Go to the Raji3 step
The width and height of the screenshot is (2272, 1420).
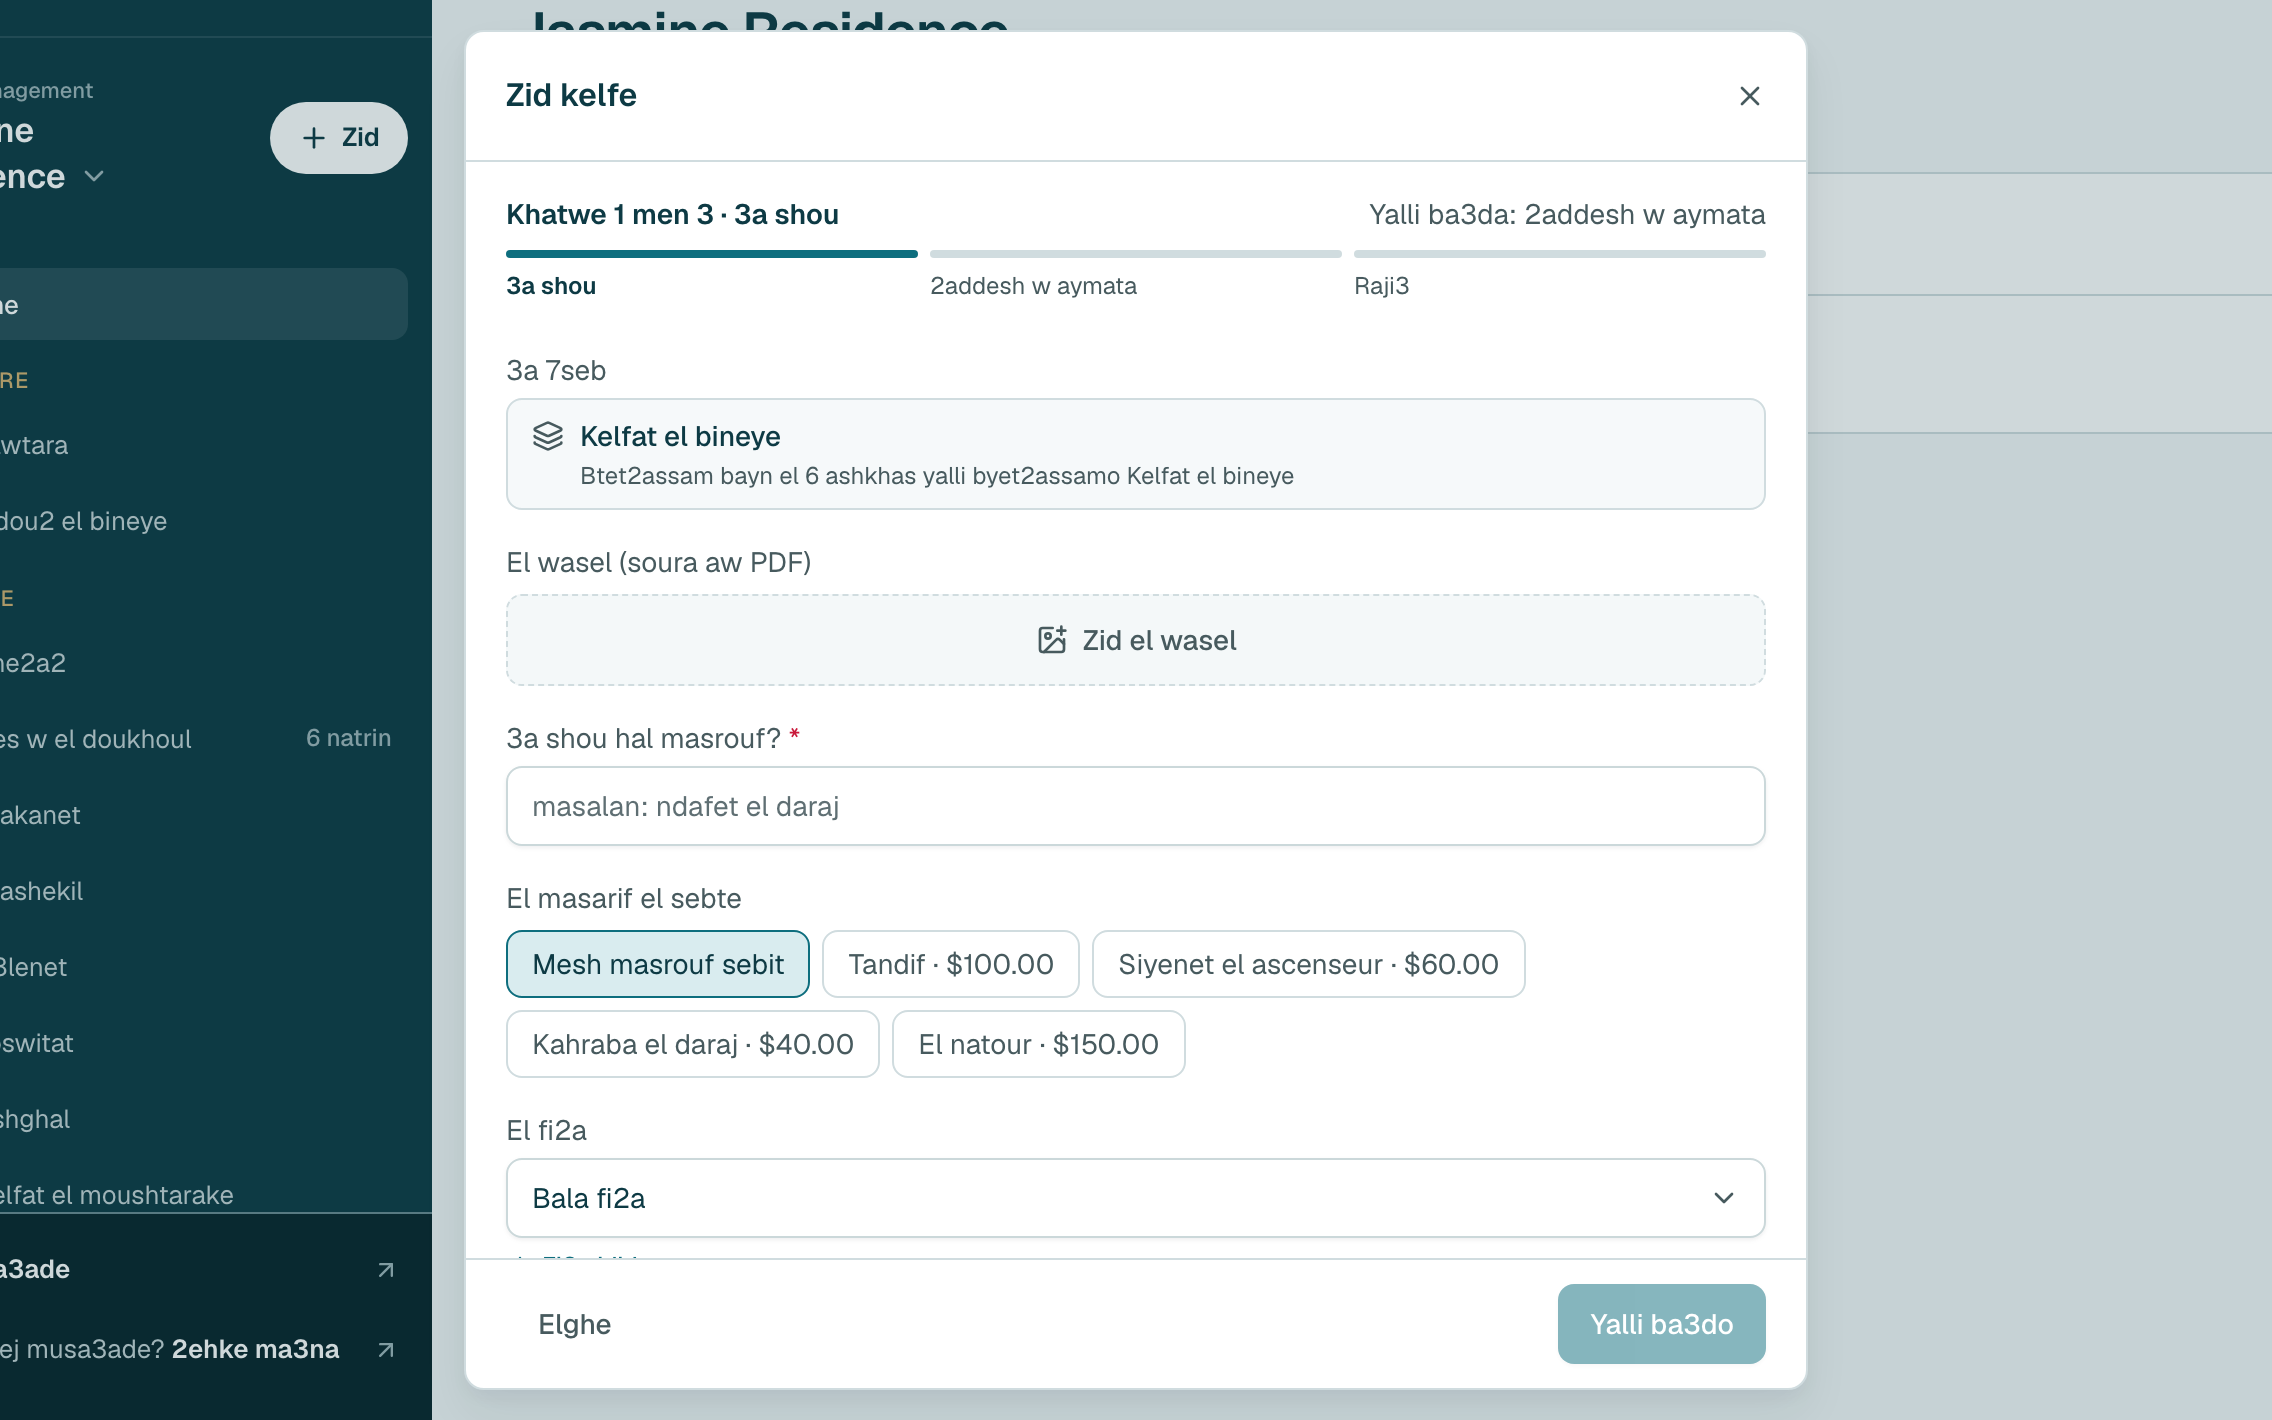pos(1381,286)
